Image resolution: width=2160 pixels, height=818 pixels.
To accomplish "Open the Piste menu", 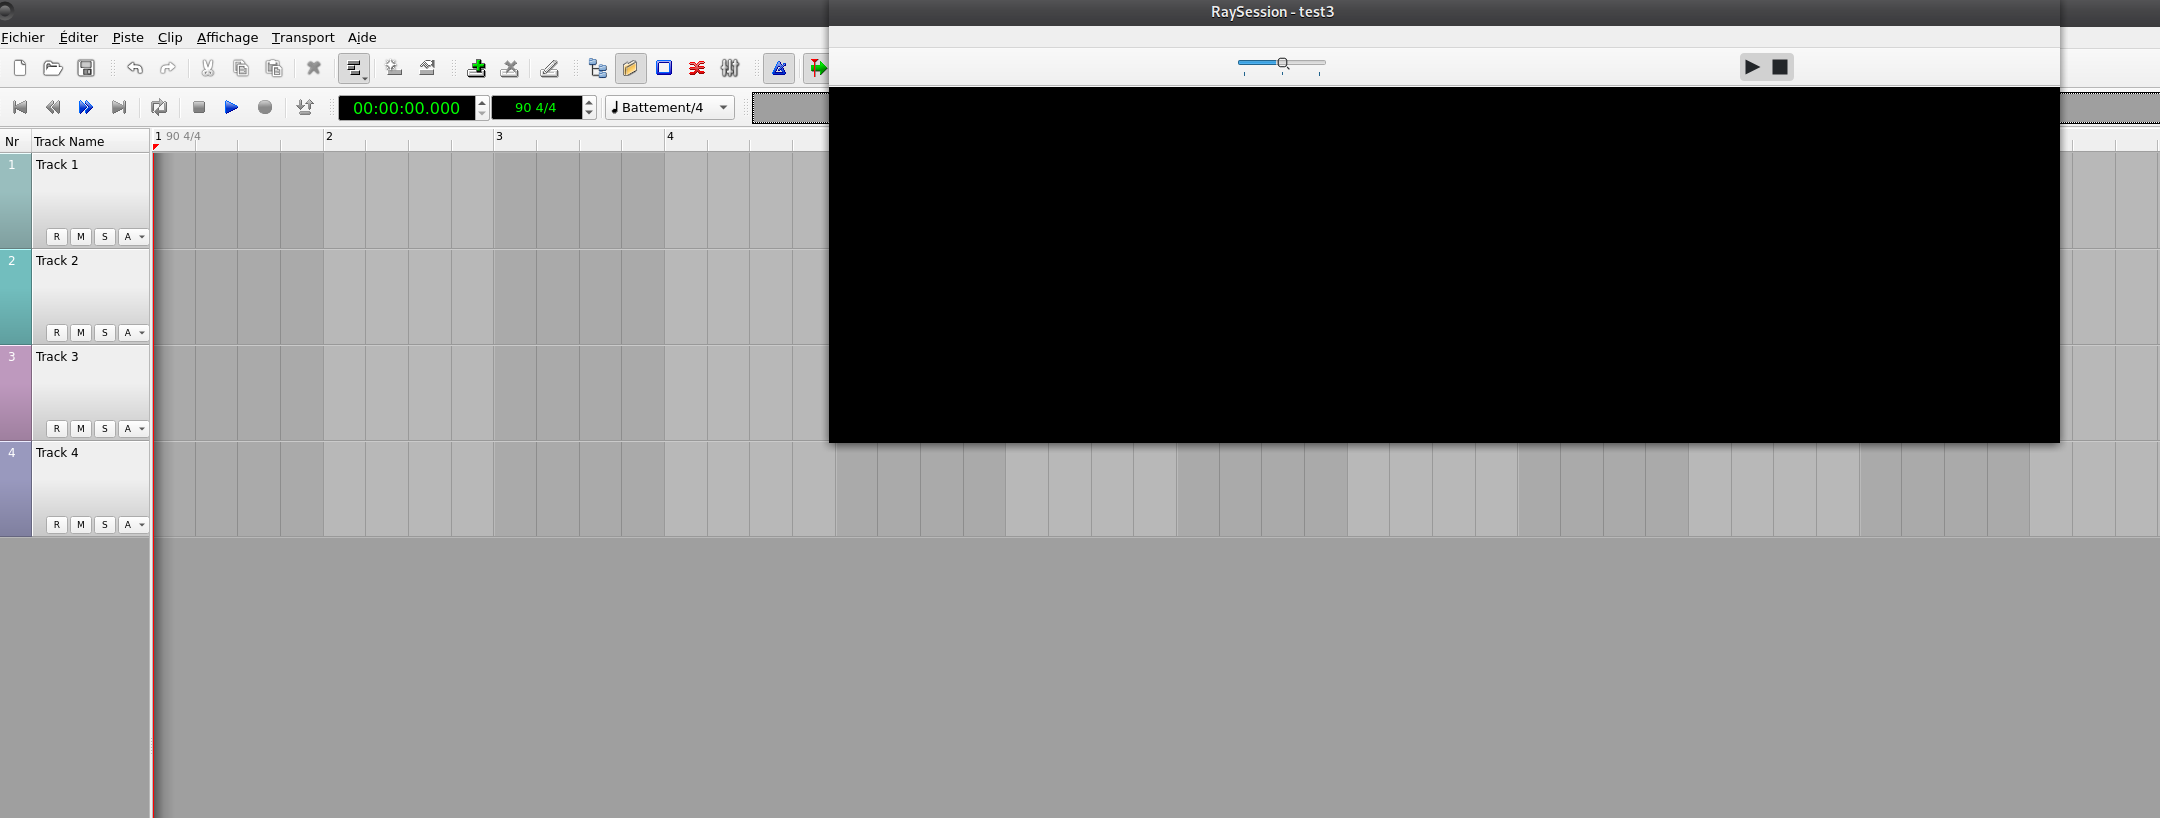I will (128, 37).
